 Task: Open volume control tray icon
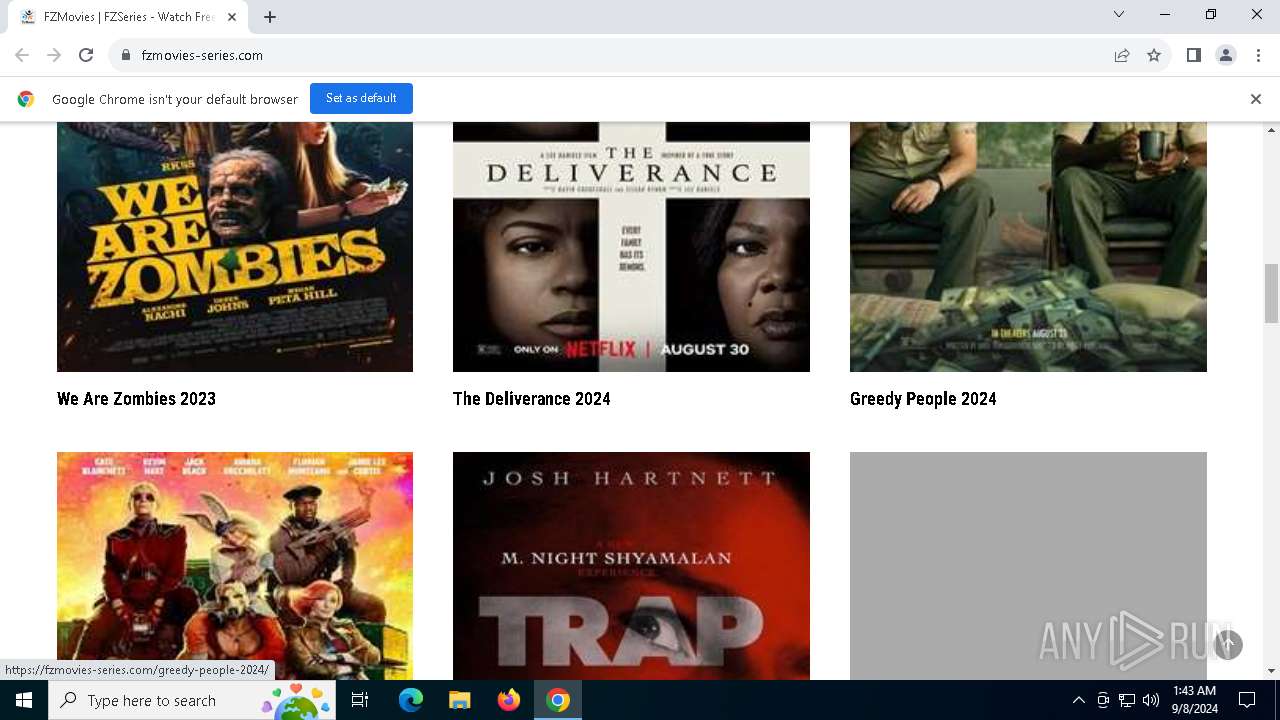tap(1151, 700)
